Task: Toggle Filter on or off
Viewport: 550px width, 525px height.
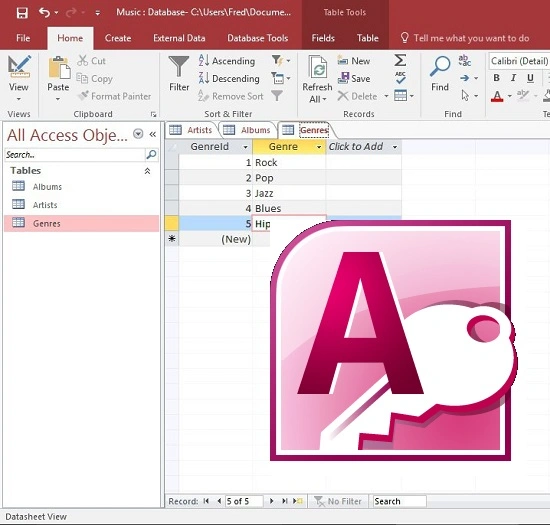Action: [277, 96]
